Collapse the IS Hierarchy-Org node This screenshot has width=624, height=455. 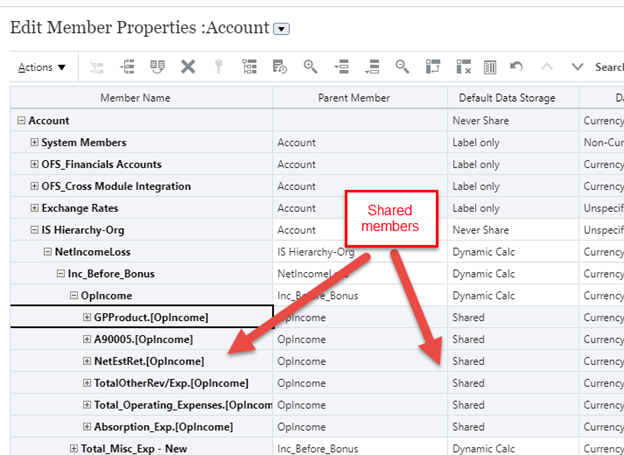tap(35, 230)
